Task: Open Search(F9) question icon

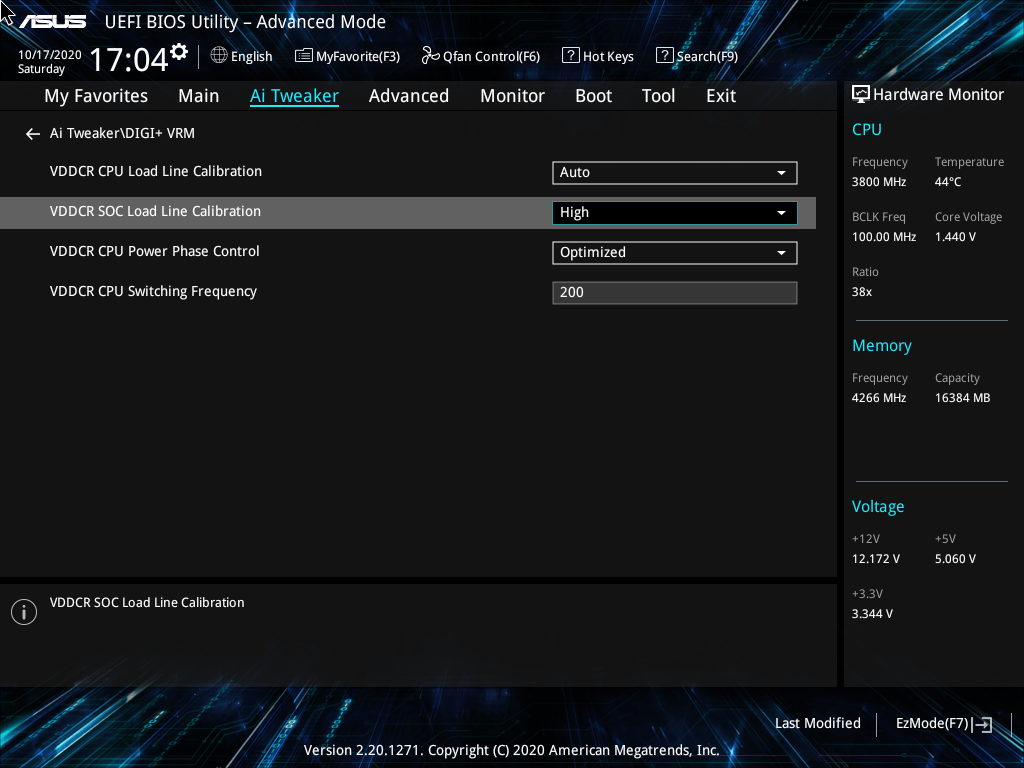Action: click(x=664, y=56)
